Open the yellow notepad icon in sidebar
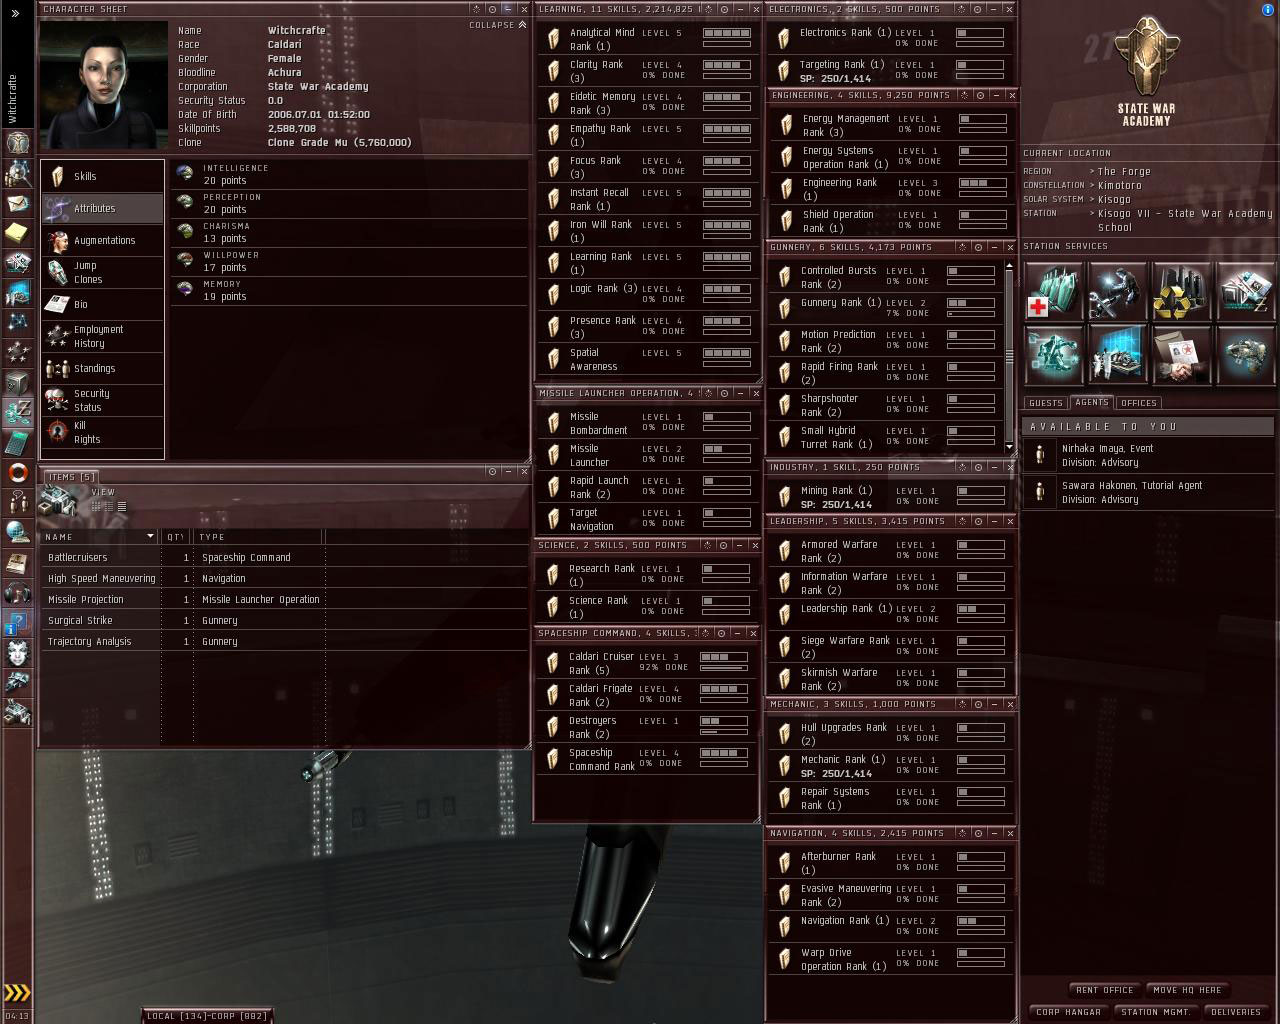The width and height of the screenshot is (1280, 1024). click(17, 233)
